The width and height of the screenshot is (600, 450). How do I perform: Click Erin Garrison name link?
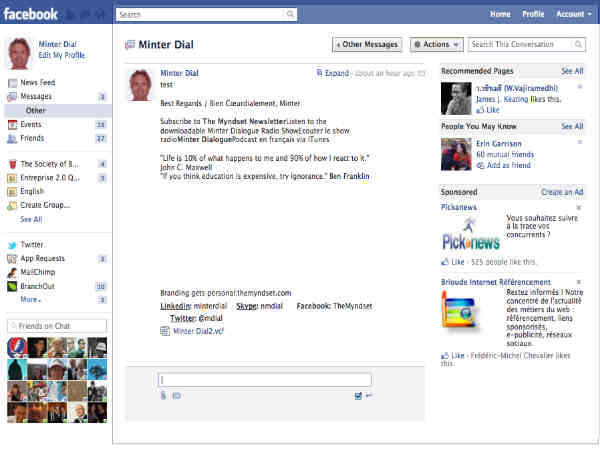[499, 143]
